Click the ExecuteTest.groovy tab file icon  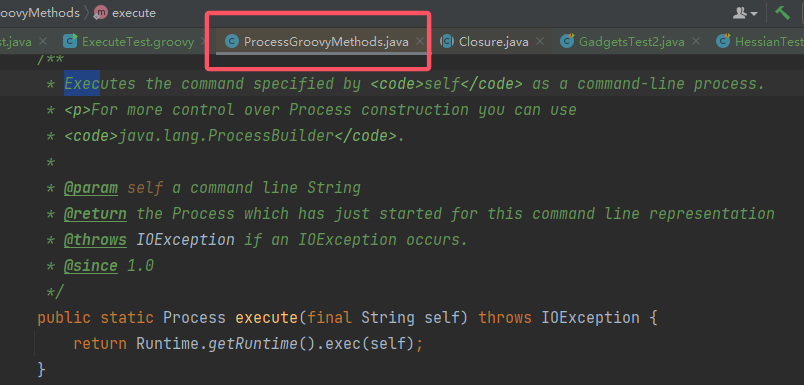pos(70,42)
